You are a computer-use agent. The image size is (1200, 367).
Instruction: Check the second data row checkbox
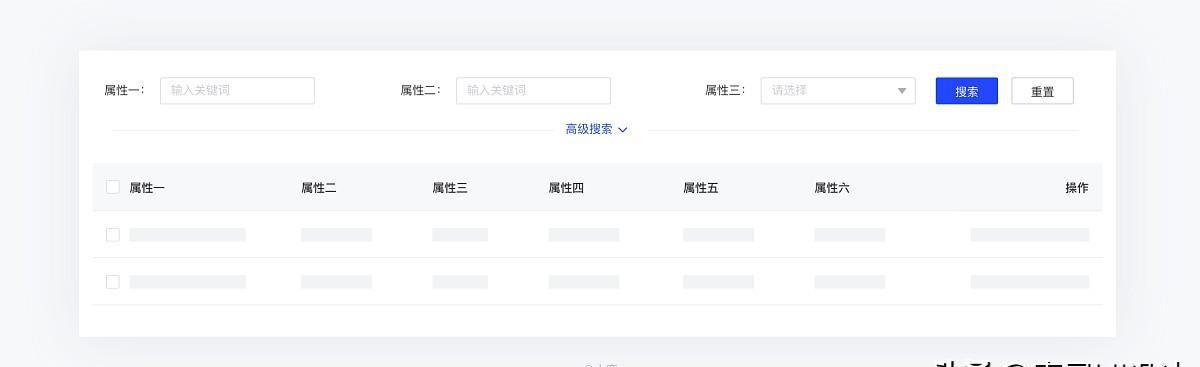point(112,282)
